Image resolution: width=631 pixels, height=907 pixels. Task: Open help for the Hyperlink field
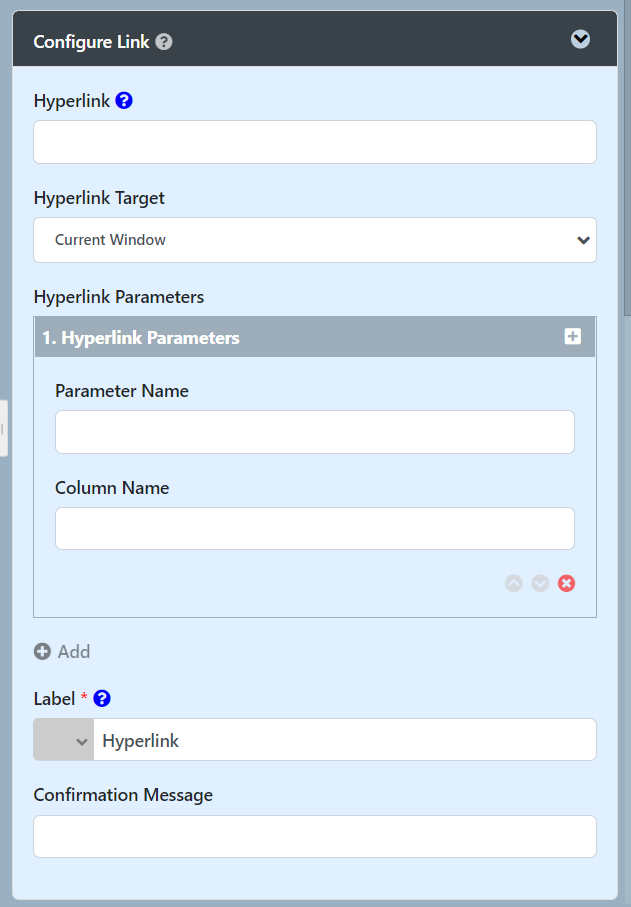[124, 101]
